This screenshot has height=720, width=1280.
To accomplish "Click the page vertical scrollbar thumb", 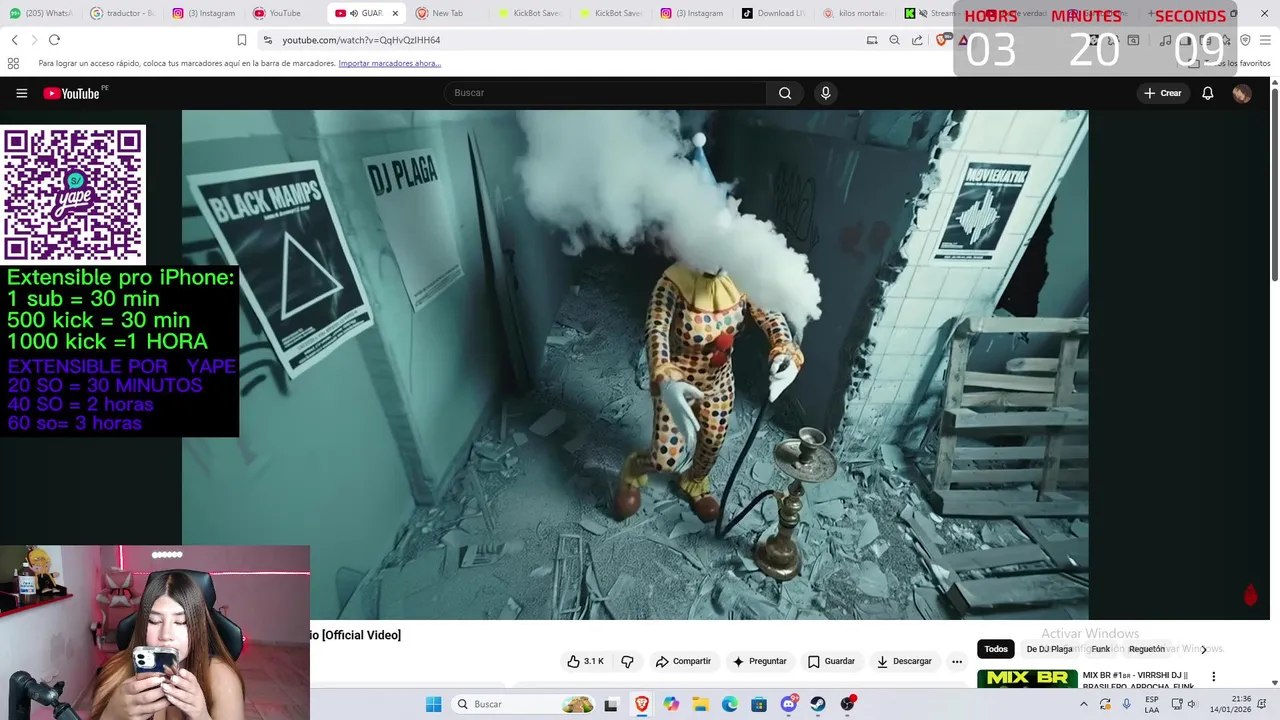I will pos(1274,185).
